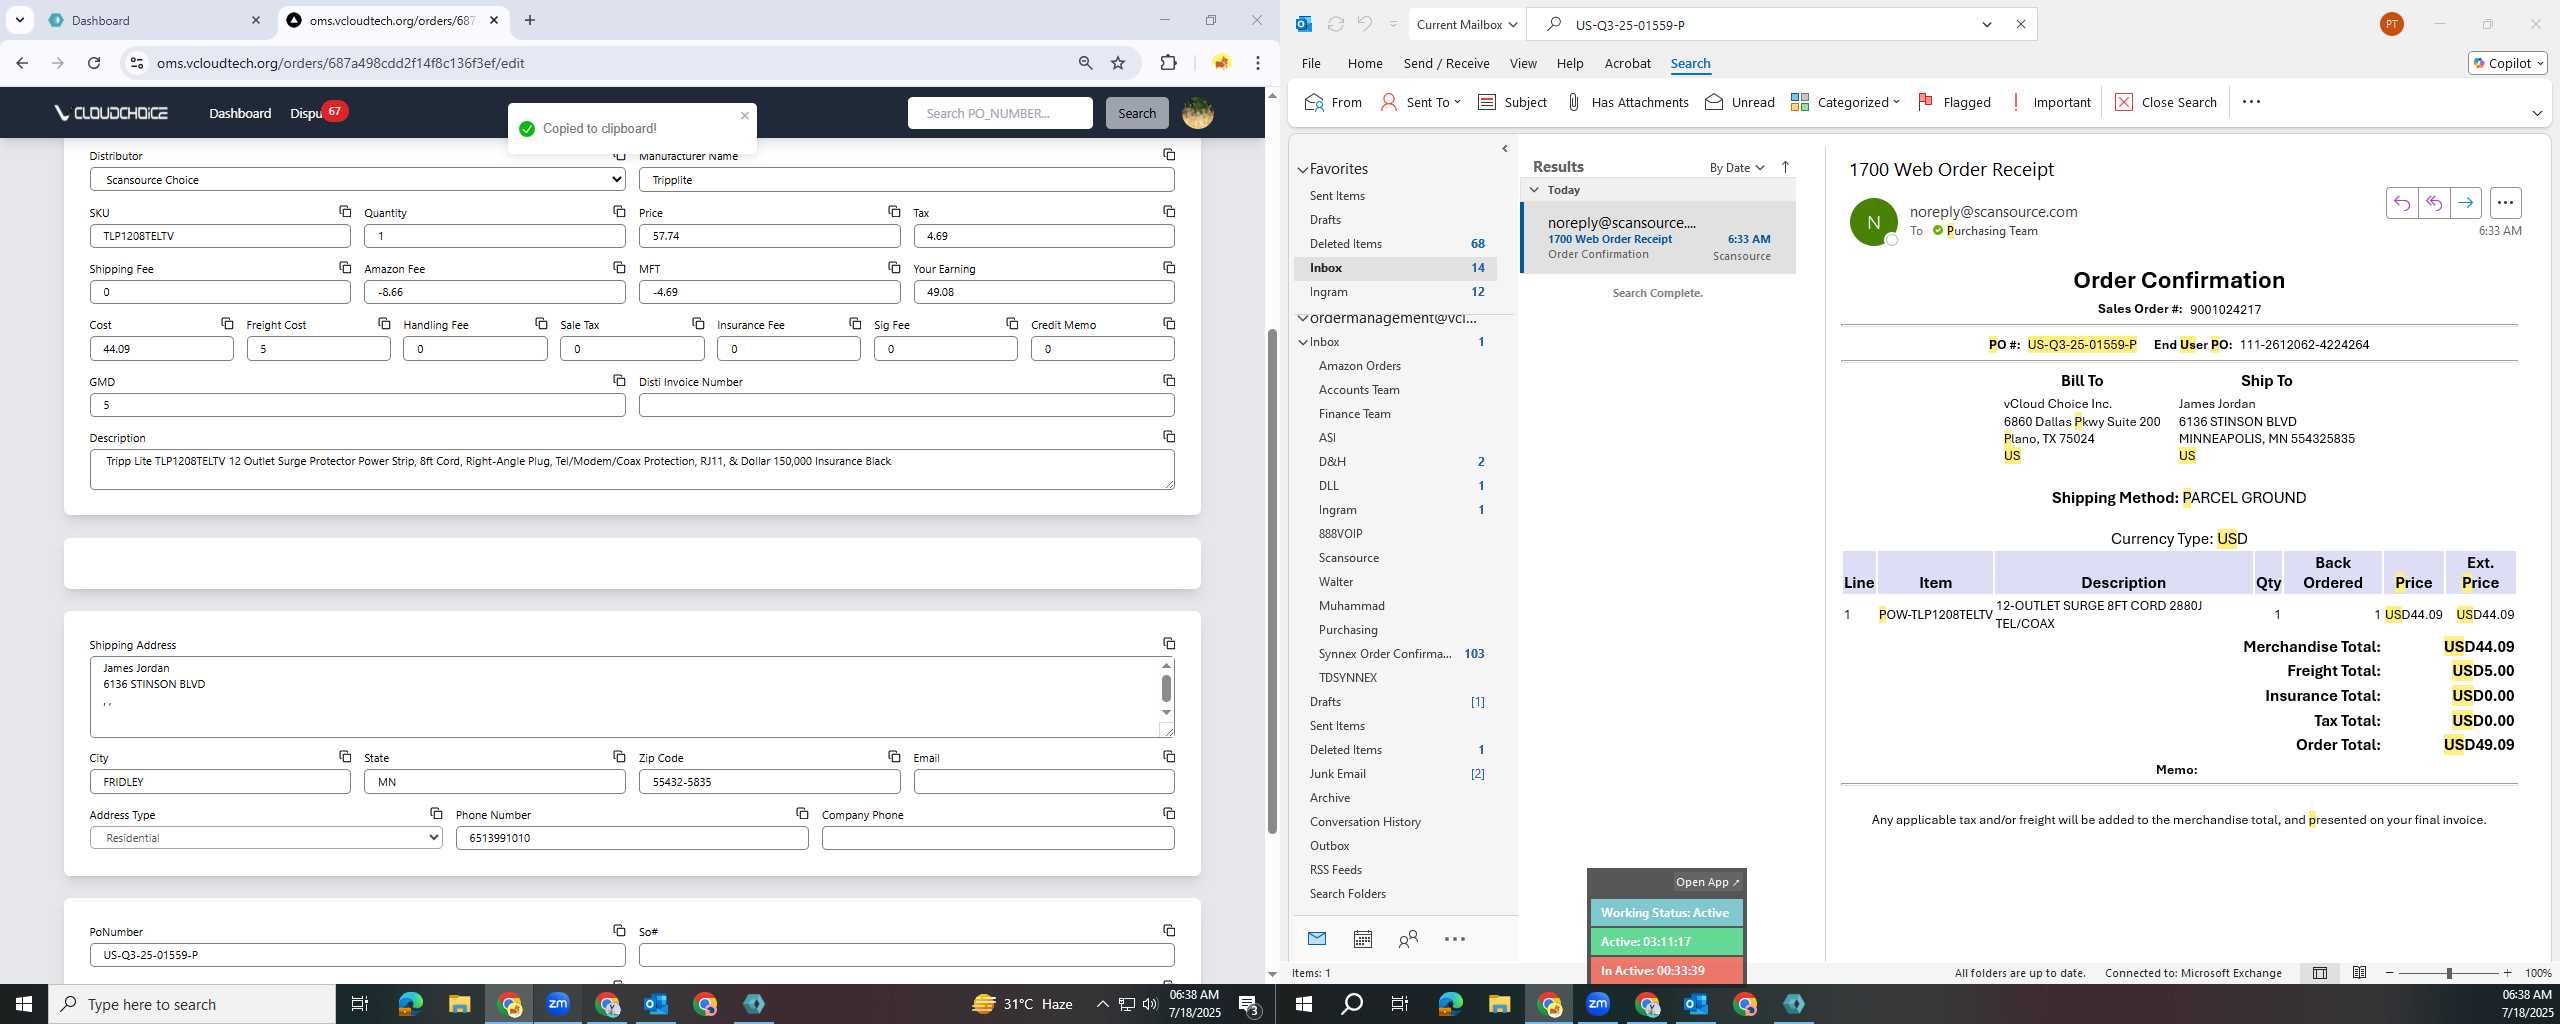The width and height of the screenshot is (2560, 1024).
Task: Open the Scansource mail folder
Action: point(1348,558)
